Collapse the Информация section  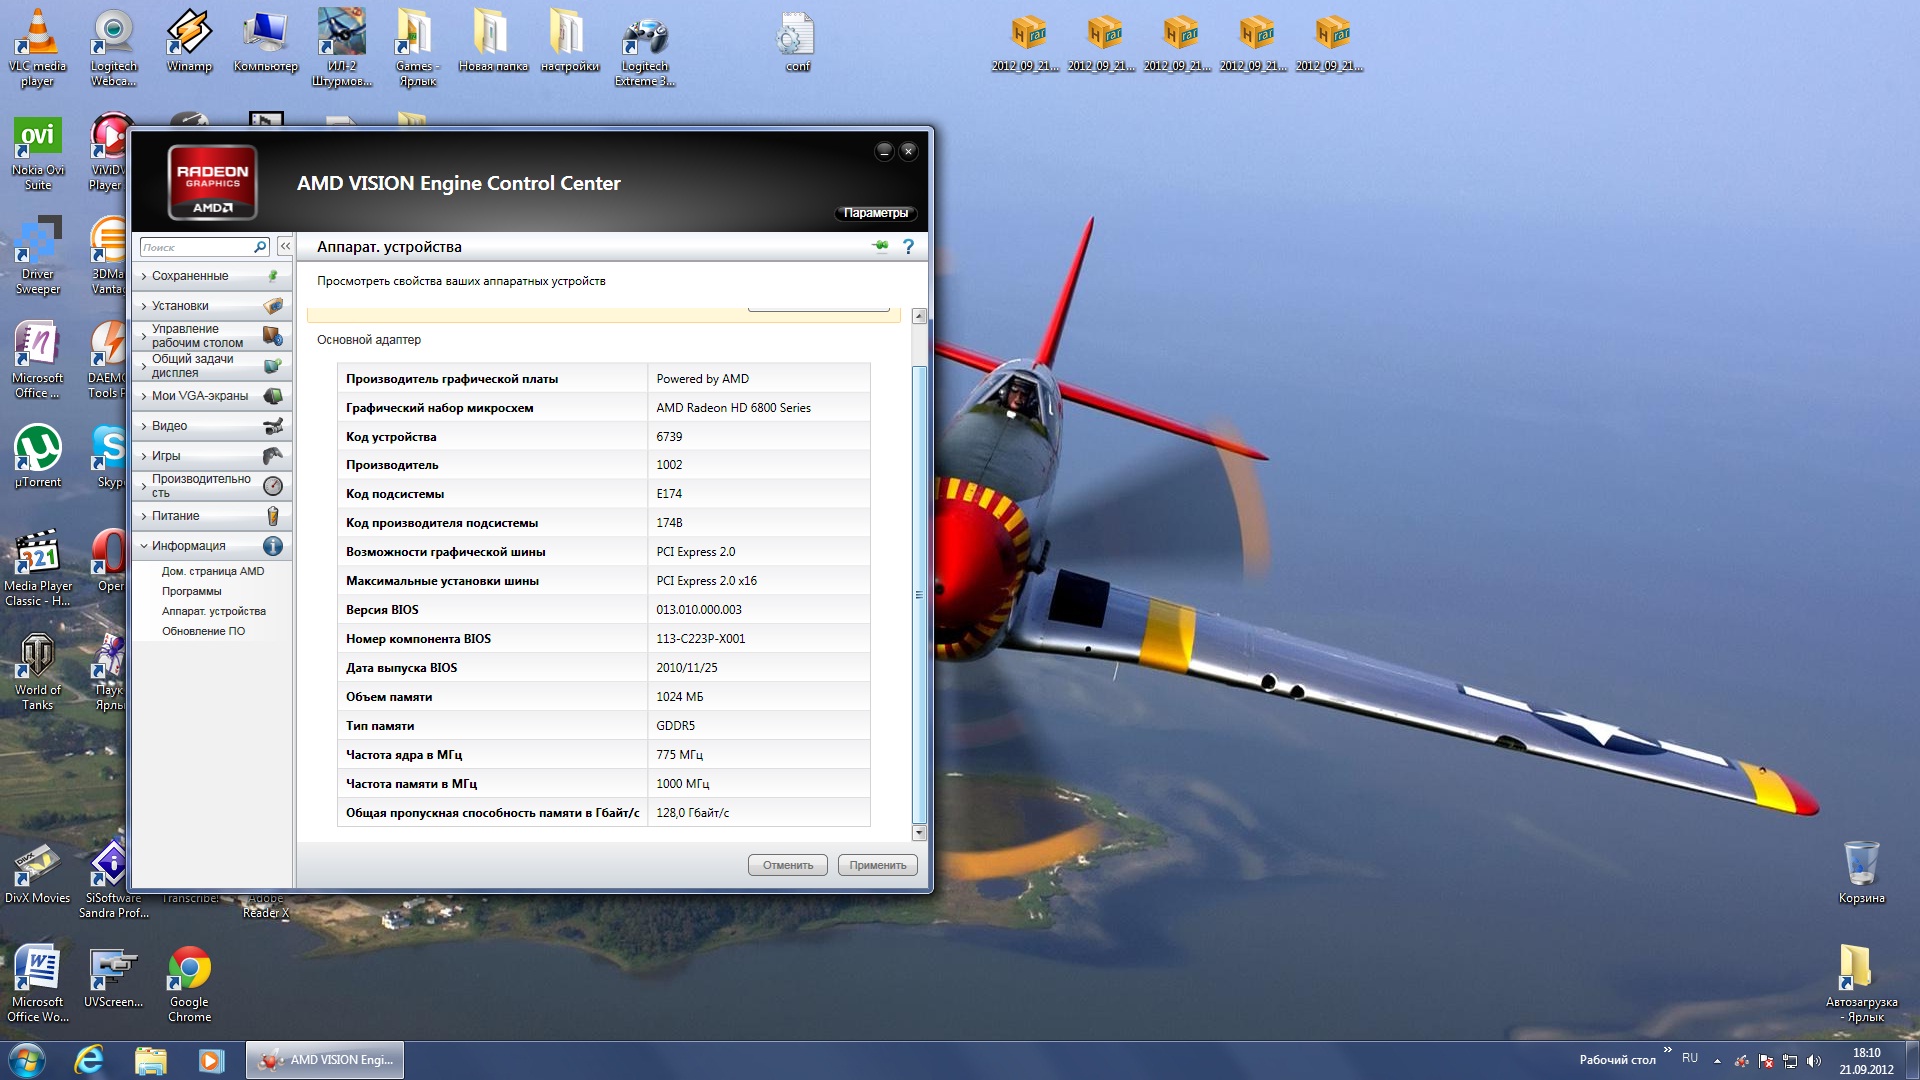click(188, 546)
